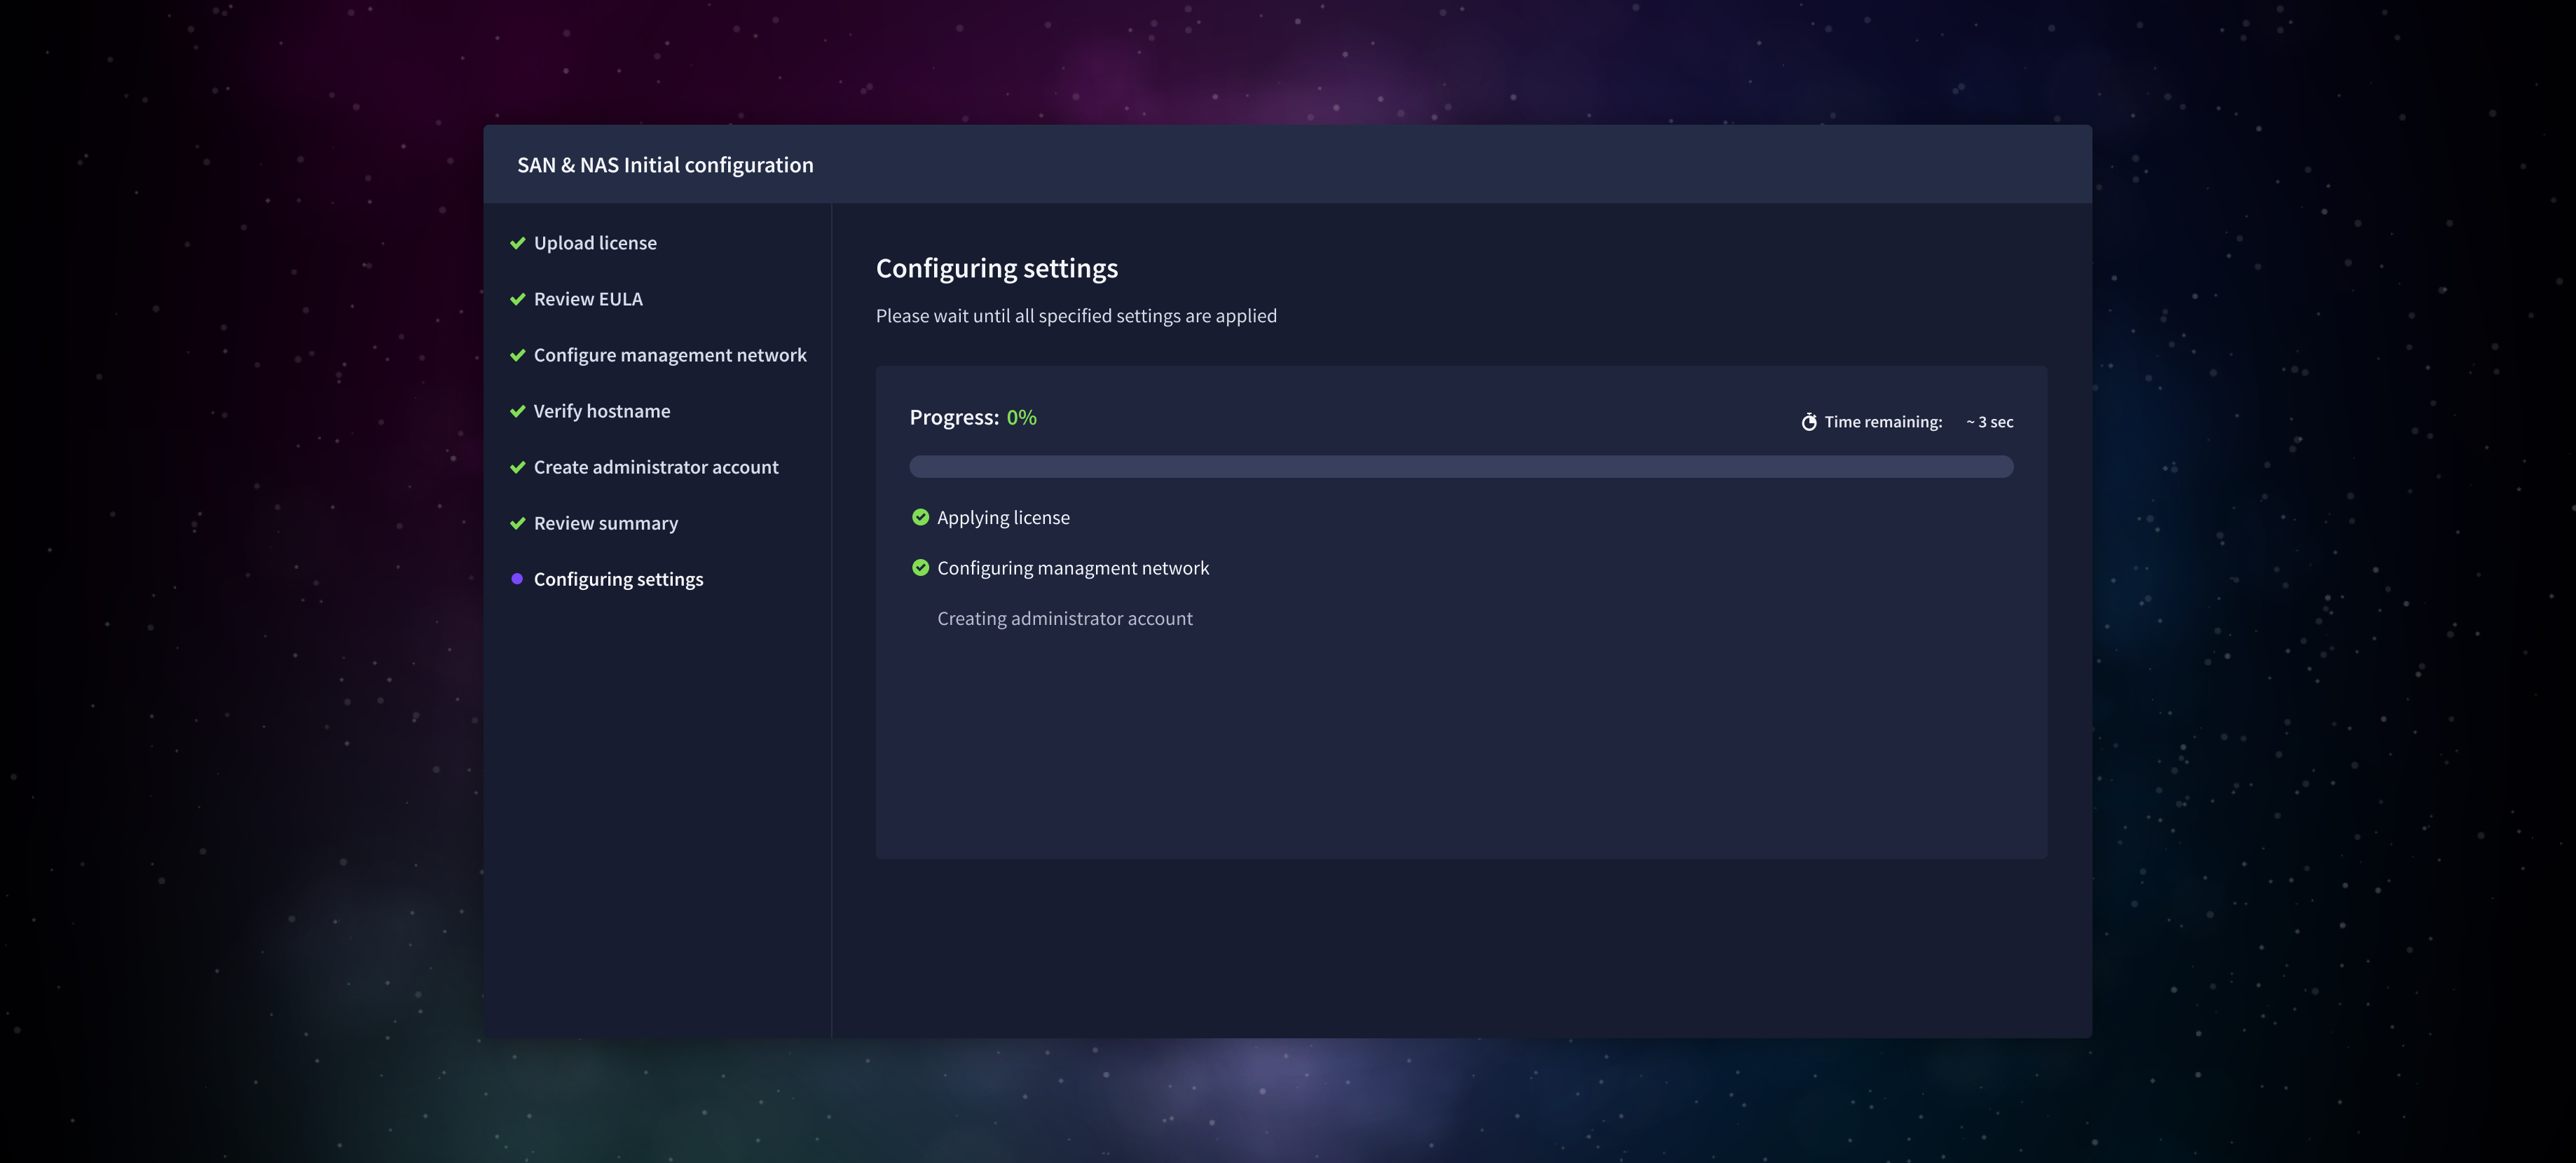Click the purple dot beside Configuring settings step

pos(517,579)
